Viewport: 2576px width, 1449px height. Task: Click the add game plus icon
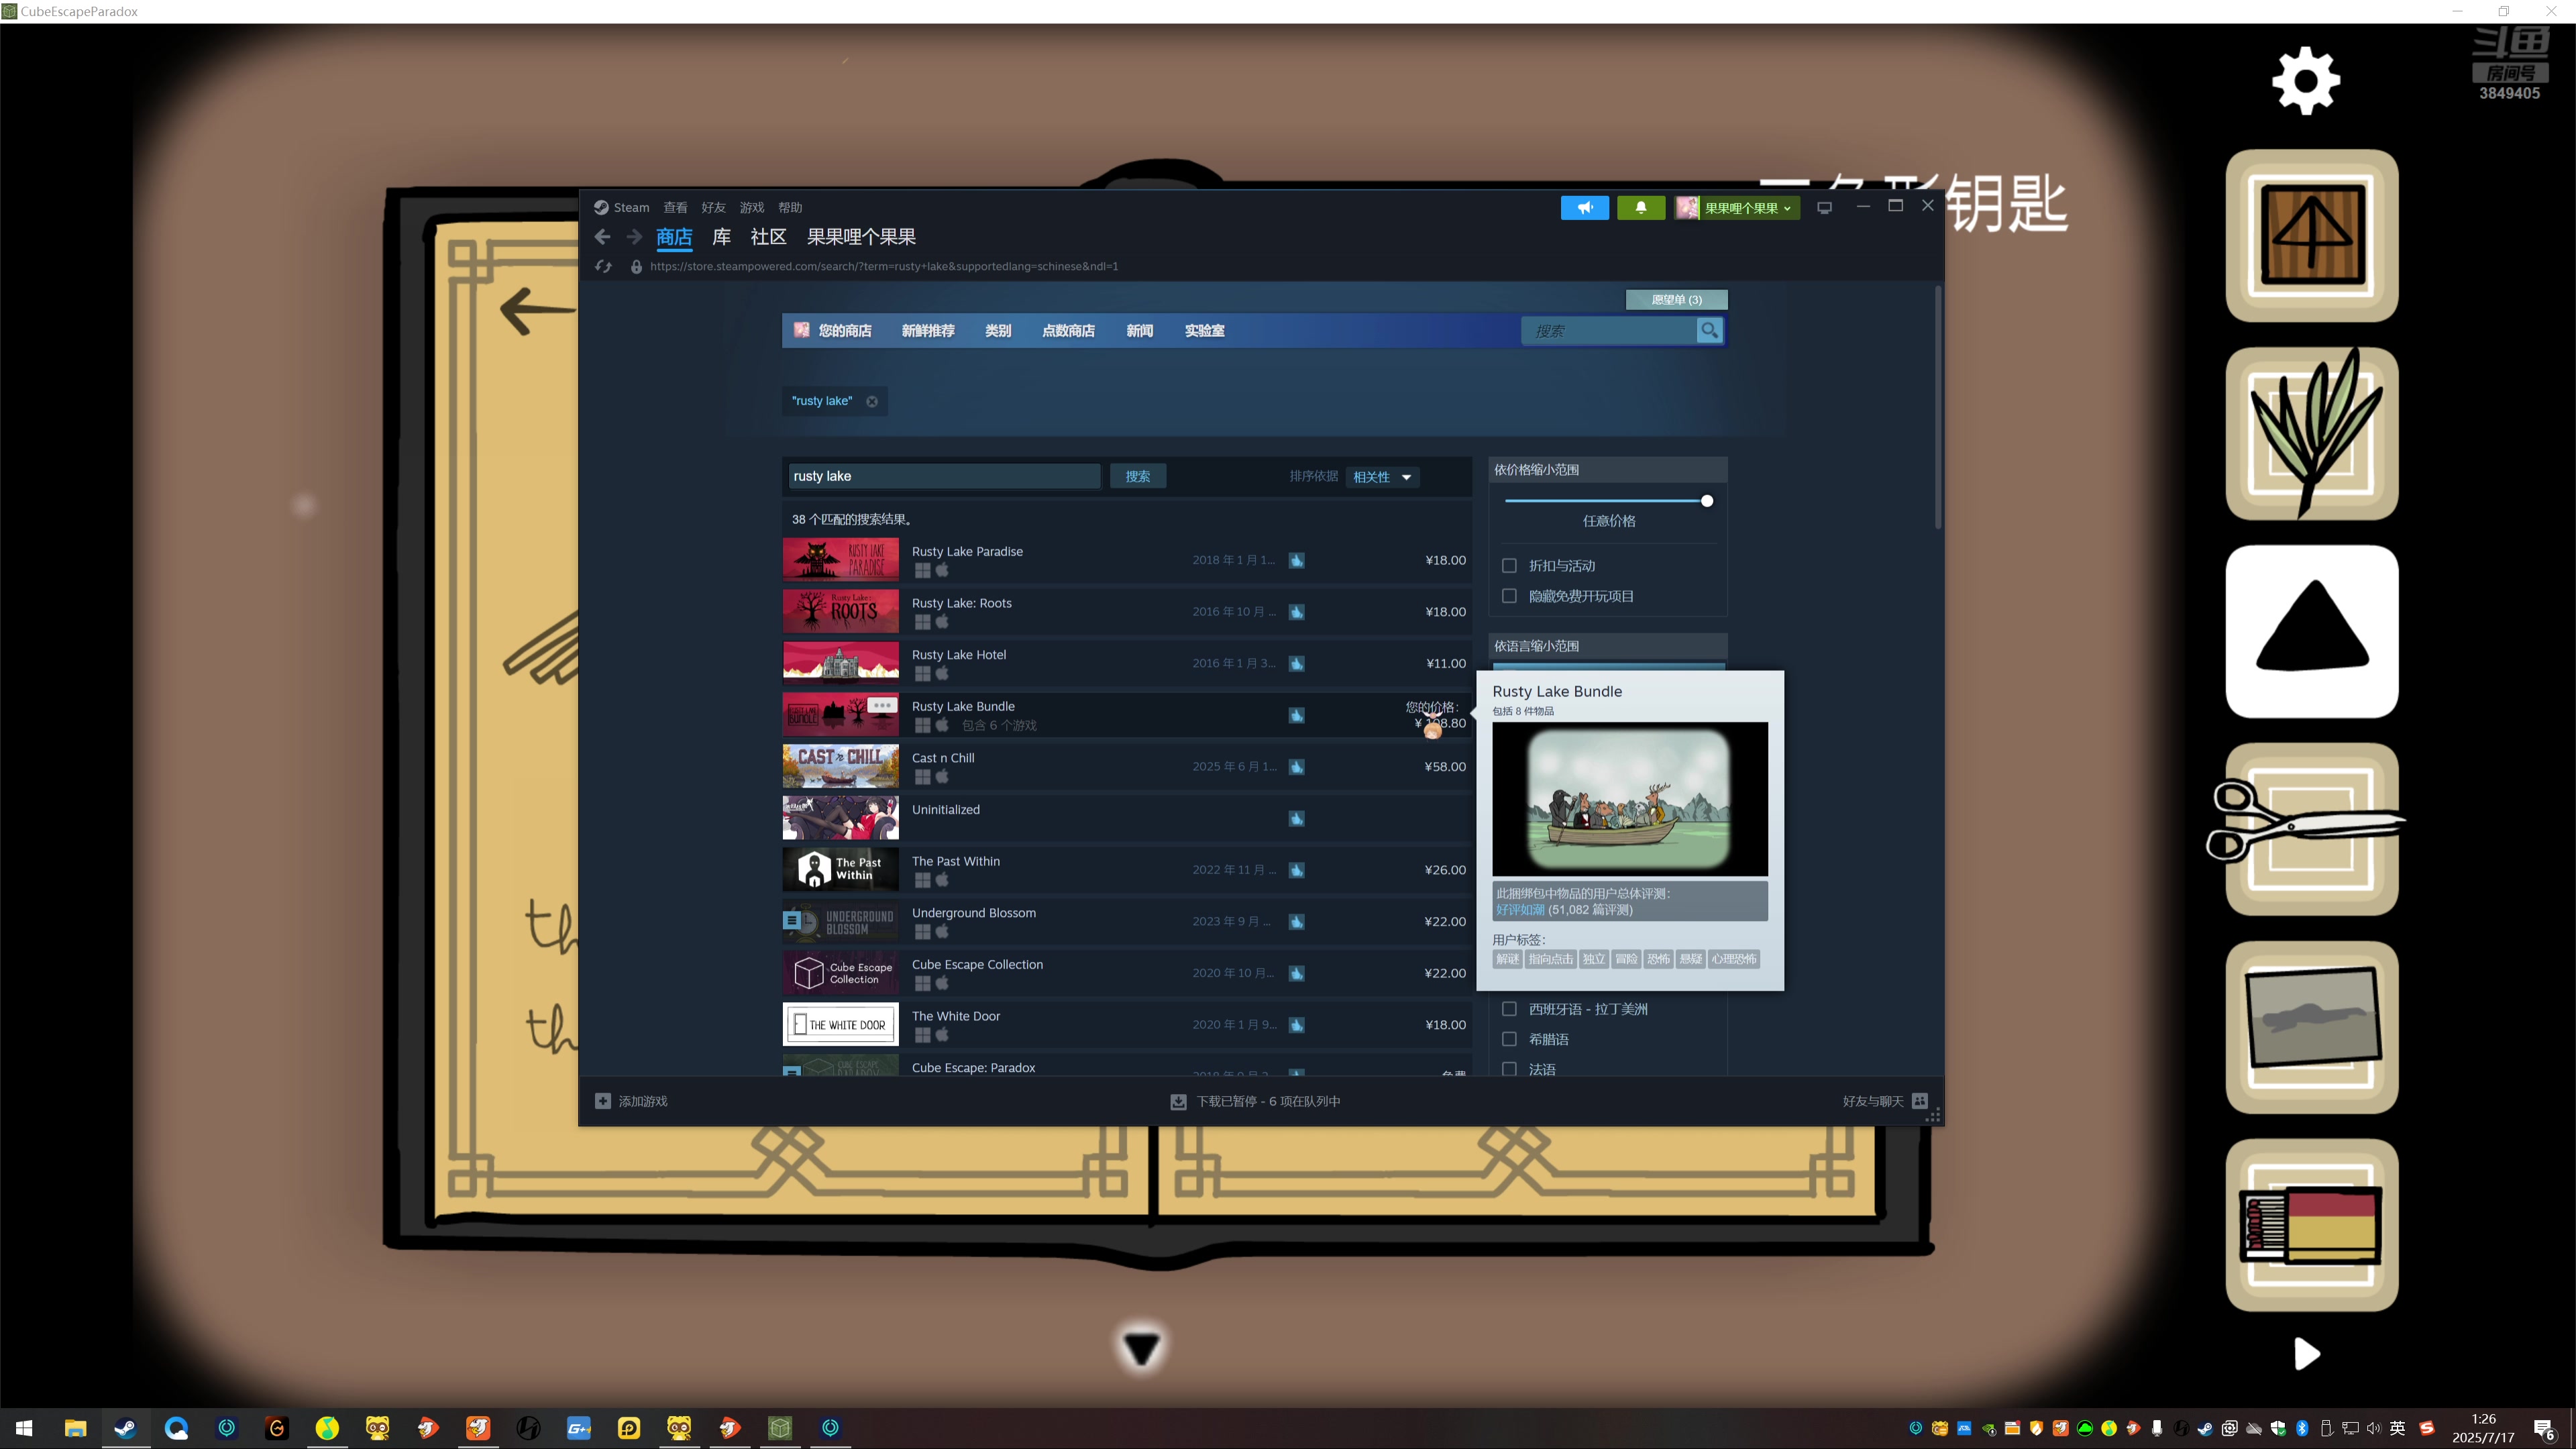[603, 1101]
